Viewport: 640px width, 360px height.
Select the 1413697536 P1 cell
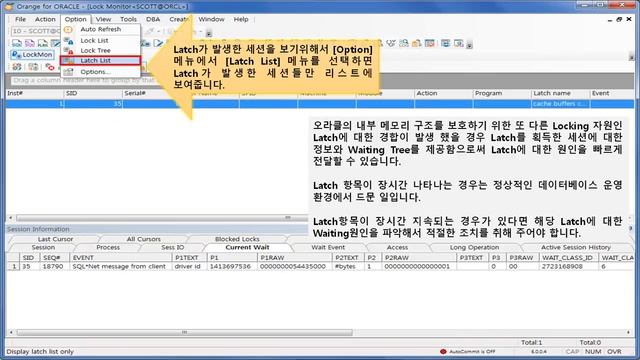[232, 267]
